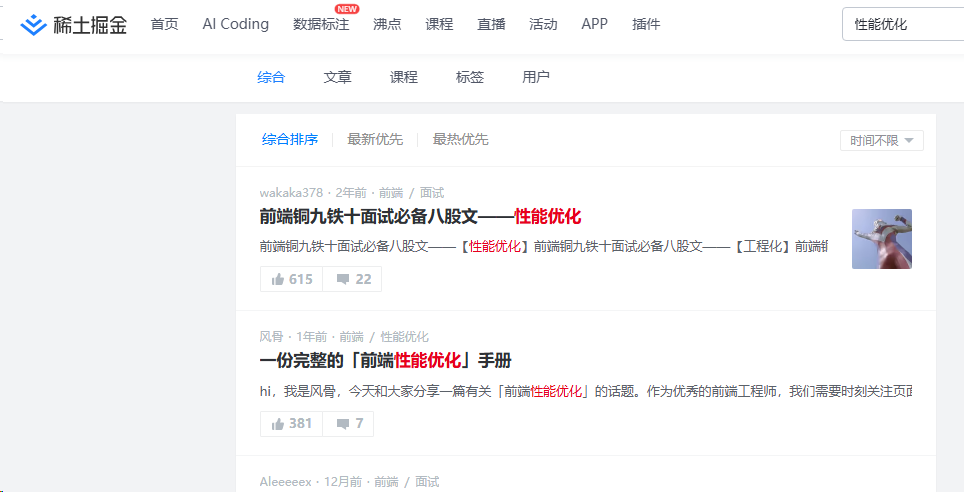Screen dimensions: 964x492
Task: Open the 沸点 navigation link
Action: (387, 25)
